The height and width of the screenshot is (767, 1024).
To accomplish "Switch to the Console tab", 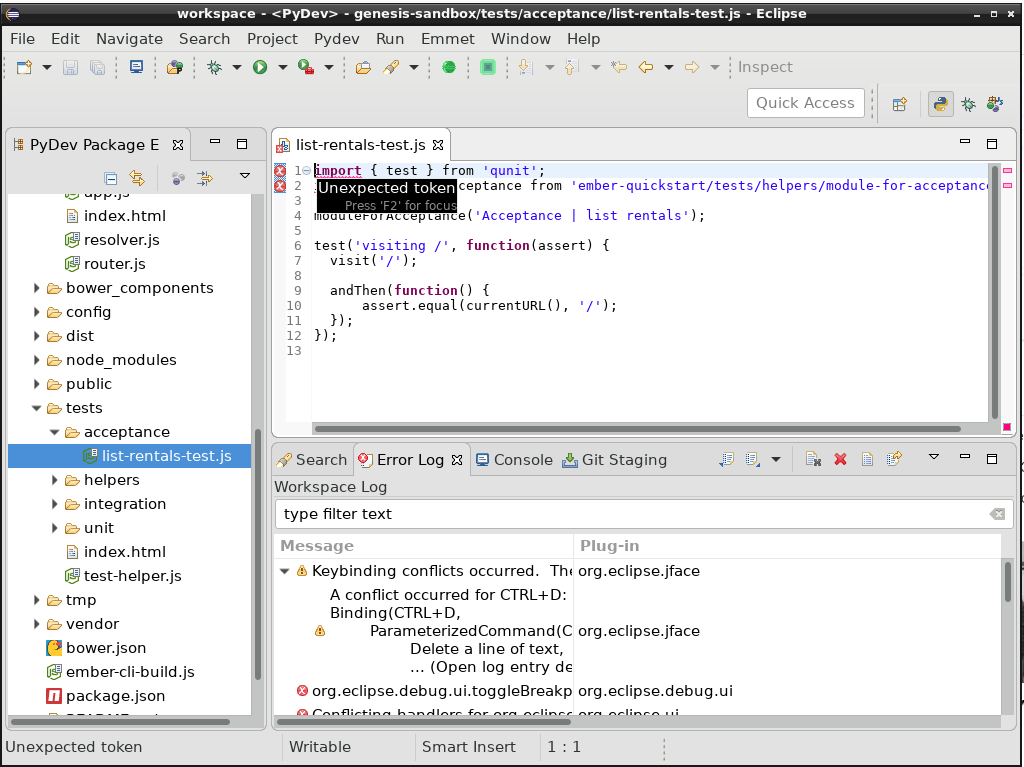I will coord(514,460).
